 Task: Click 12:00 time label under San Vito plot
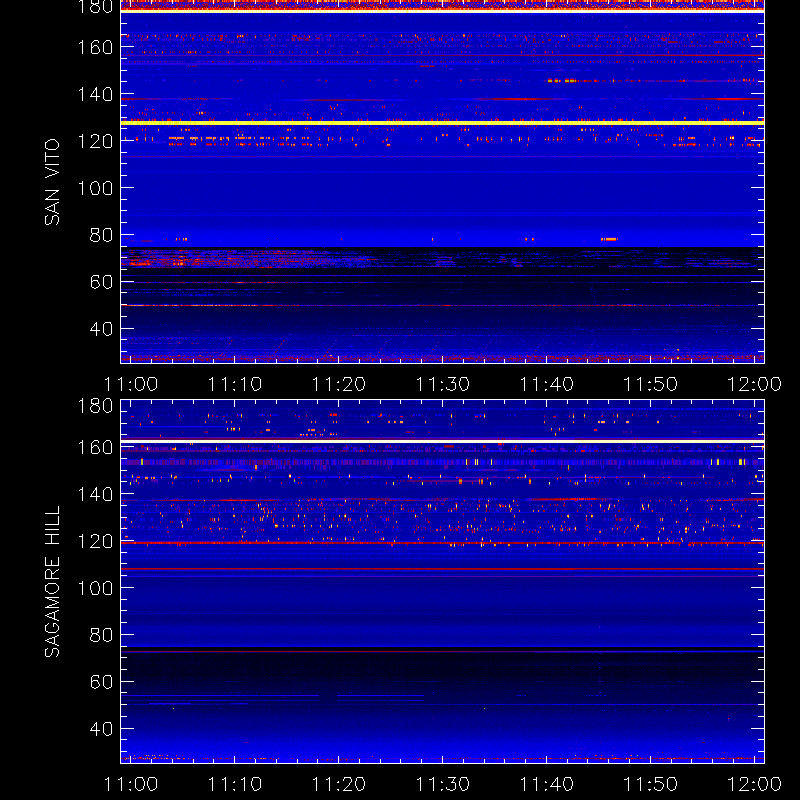point(754,384)
